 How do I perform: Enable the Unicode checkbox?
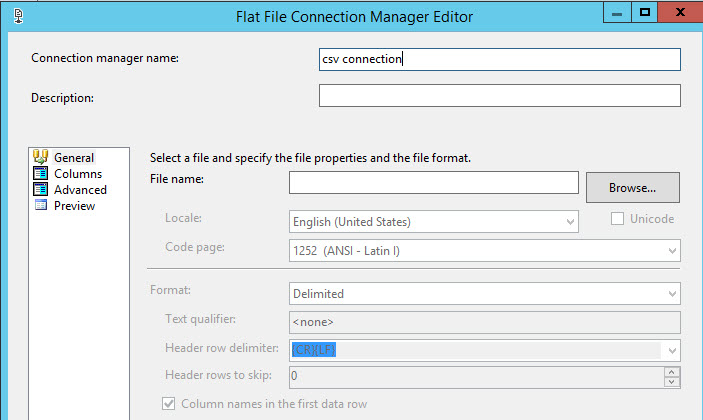(x=616, y=219)
